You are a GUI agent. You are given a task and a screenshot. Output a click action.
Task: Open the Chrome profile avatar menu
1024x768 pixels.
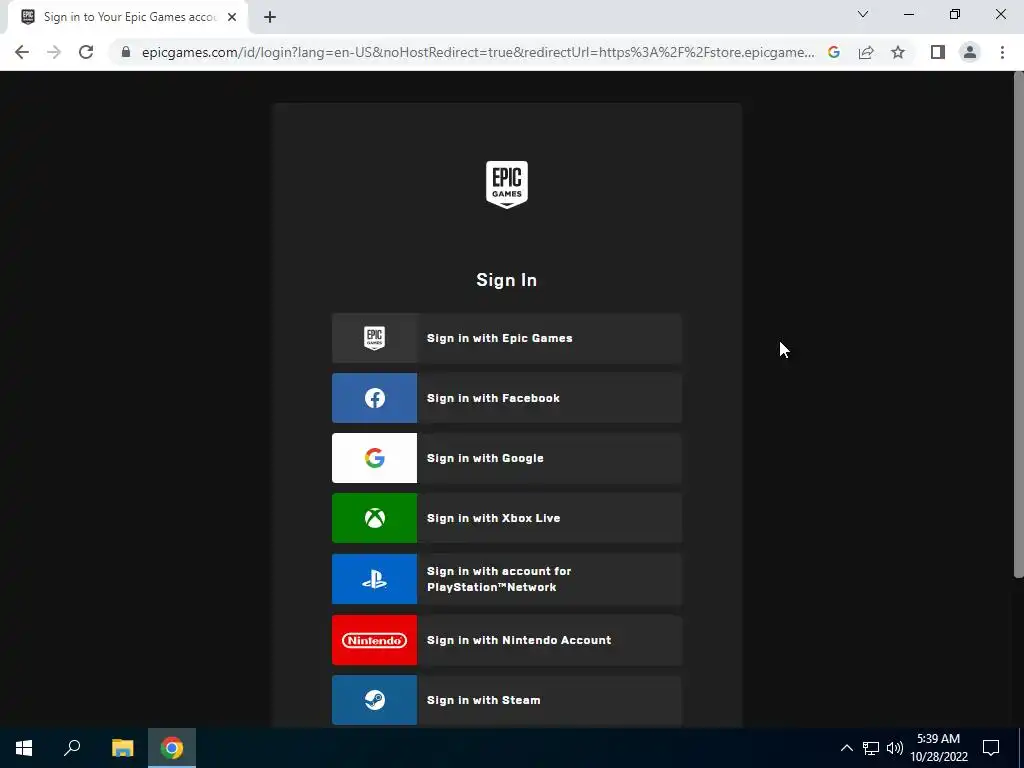(x=970, y=52)
